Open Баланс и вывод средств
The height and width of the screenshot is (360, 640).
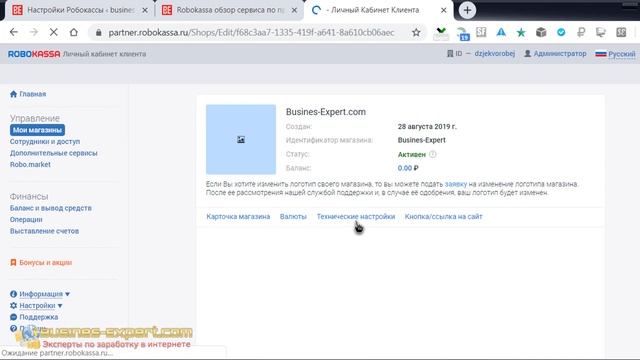coord(51,208)
